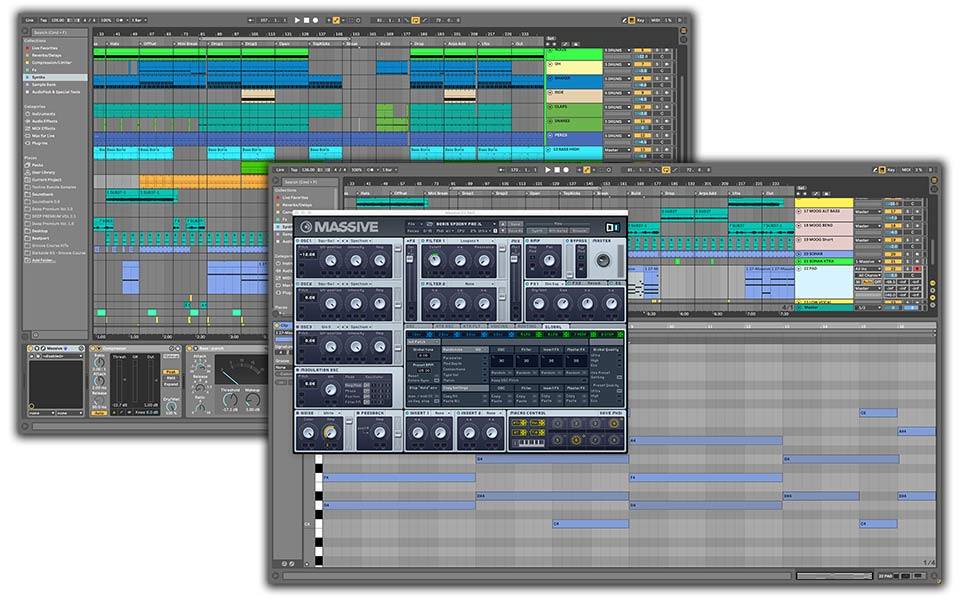
Task: Click the Compressor Threshold knob in Bass punch device
Action: coord(230,400)
